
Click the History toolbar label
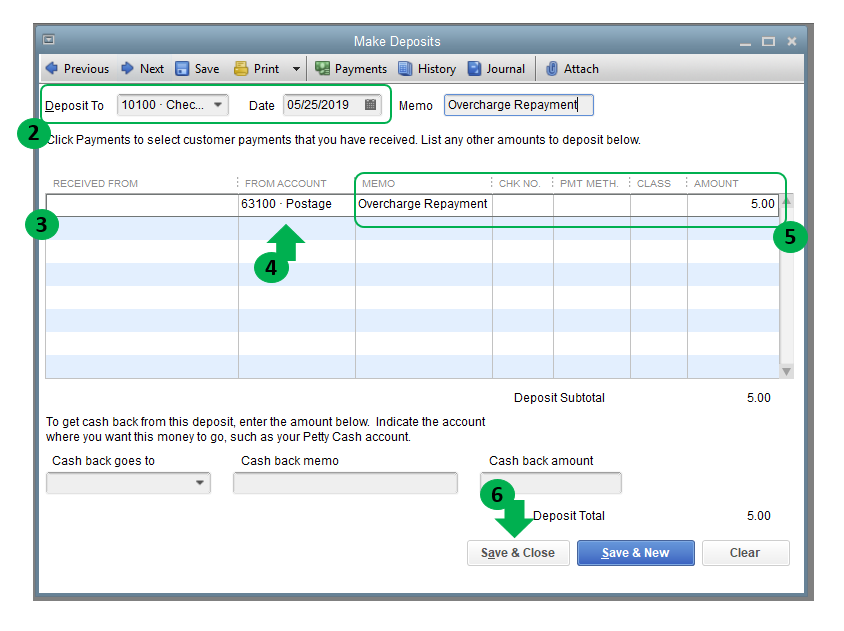[x=437, y=69]
